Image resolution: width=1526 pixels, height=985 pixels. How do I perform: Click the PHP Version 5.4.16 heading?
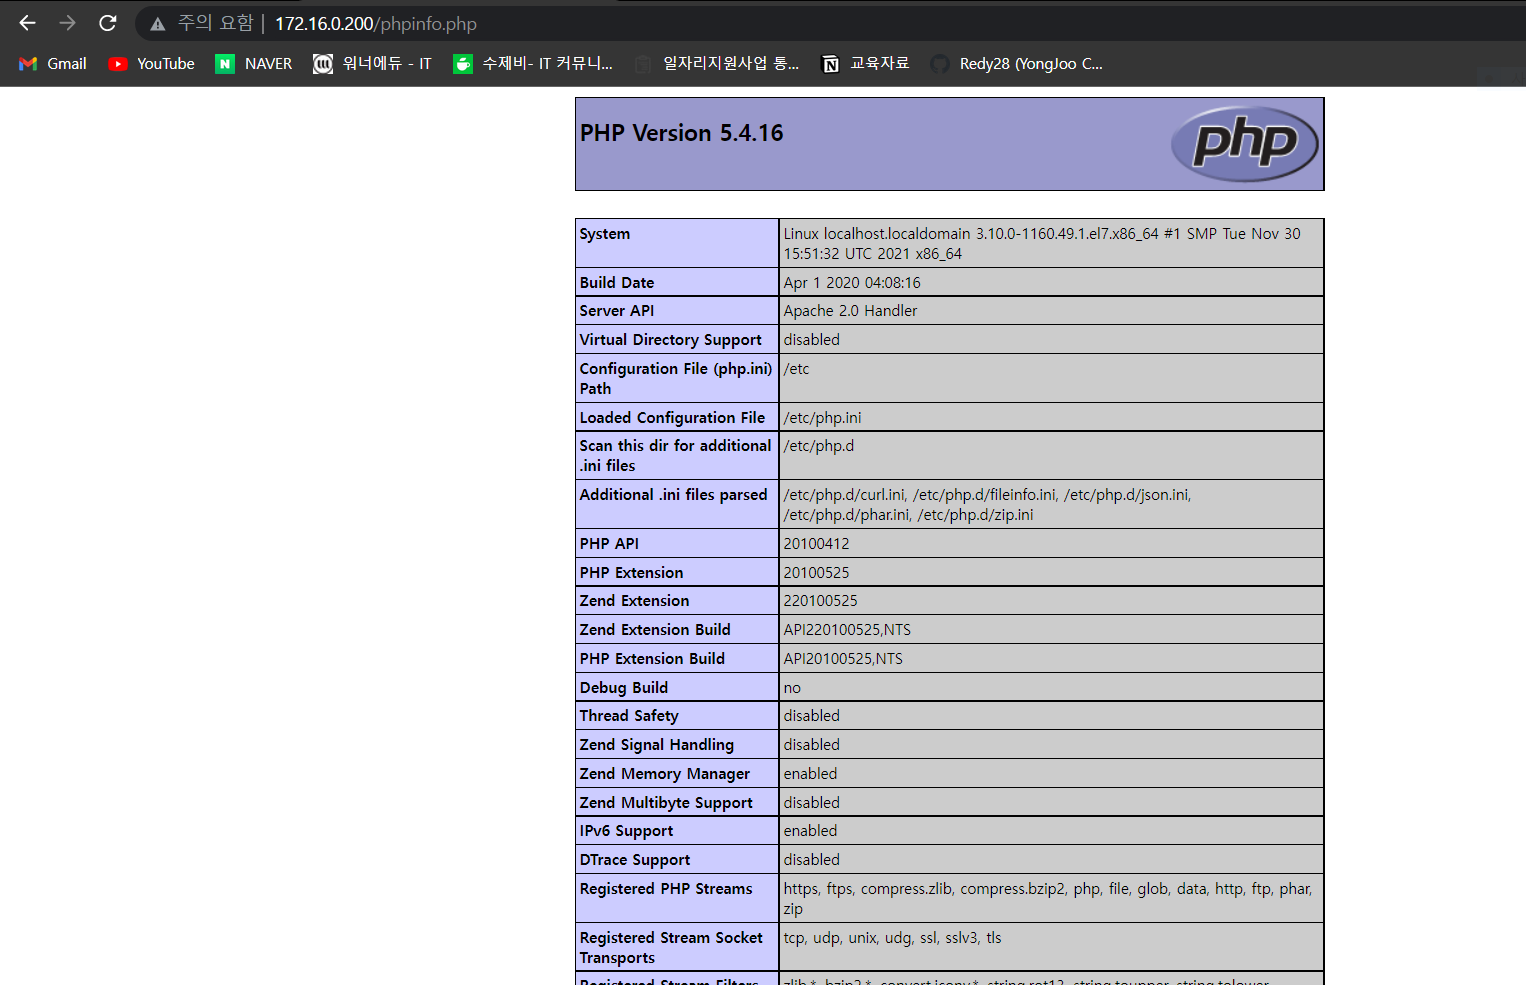(682, 133)
